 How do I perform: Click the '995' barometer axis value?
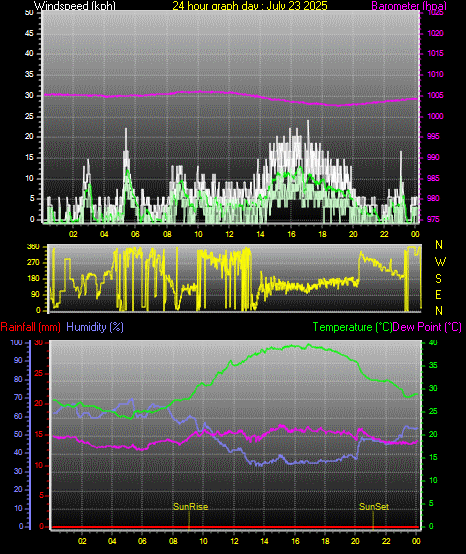433,136
